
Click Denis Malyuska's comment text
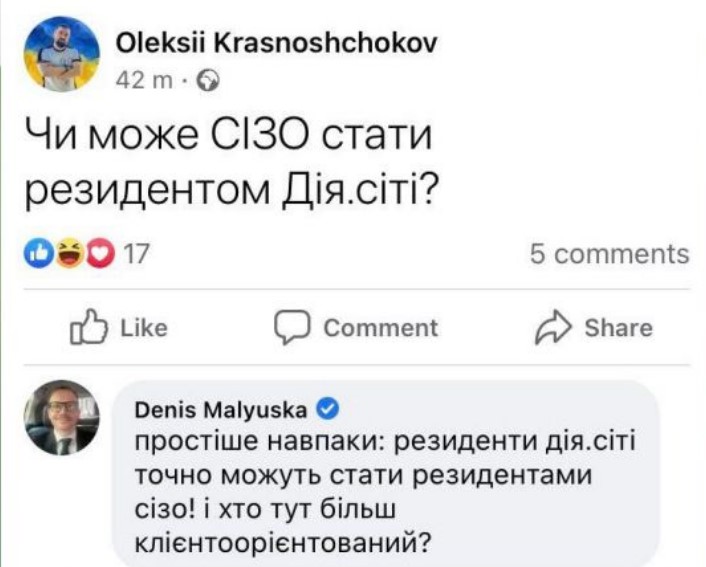[385, 492]
